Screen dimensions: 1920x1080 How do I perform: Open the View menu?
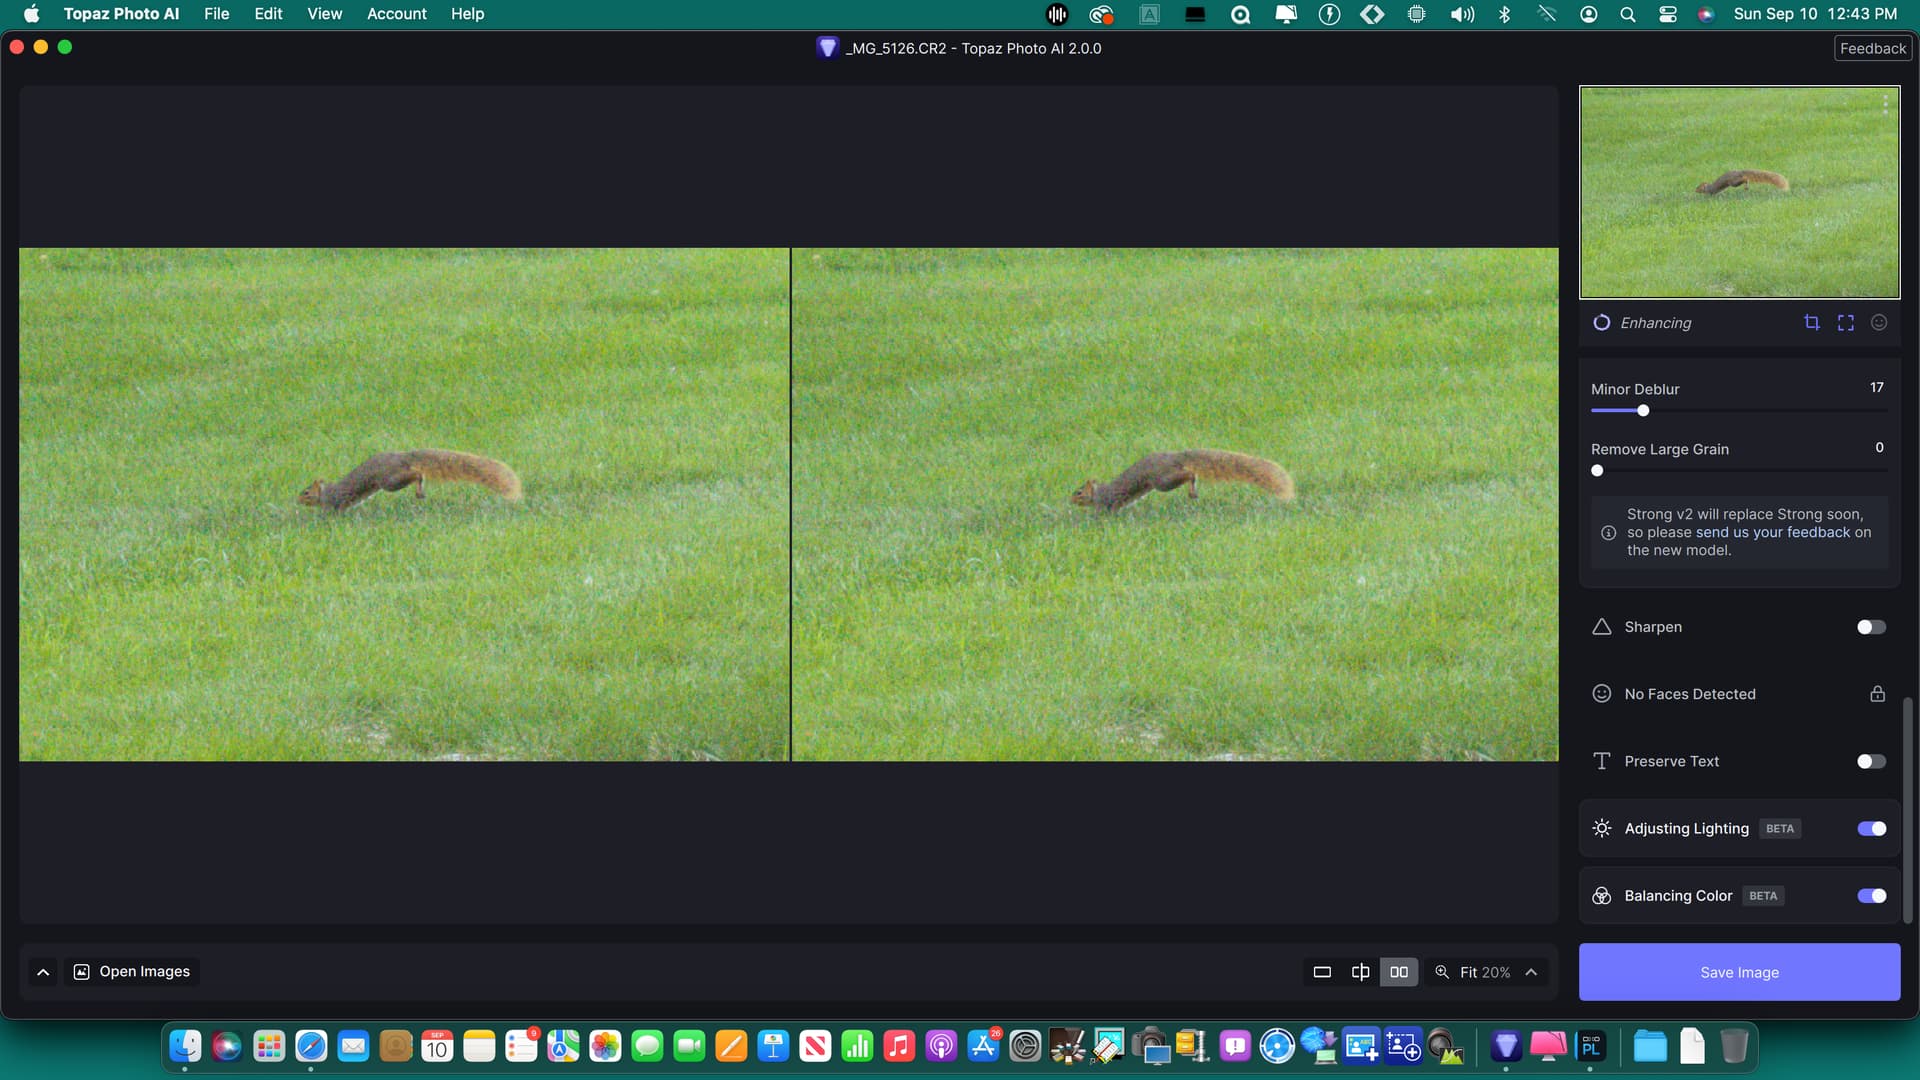324,14
